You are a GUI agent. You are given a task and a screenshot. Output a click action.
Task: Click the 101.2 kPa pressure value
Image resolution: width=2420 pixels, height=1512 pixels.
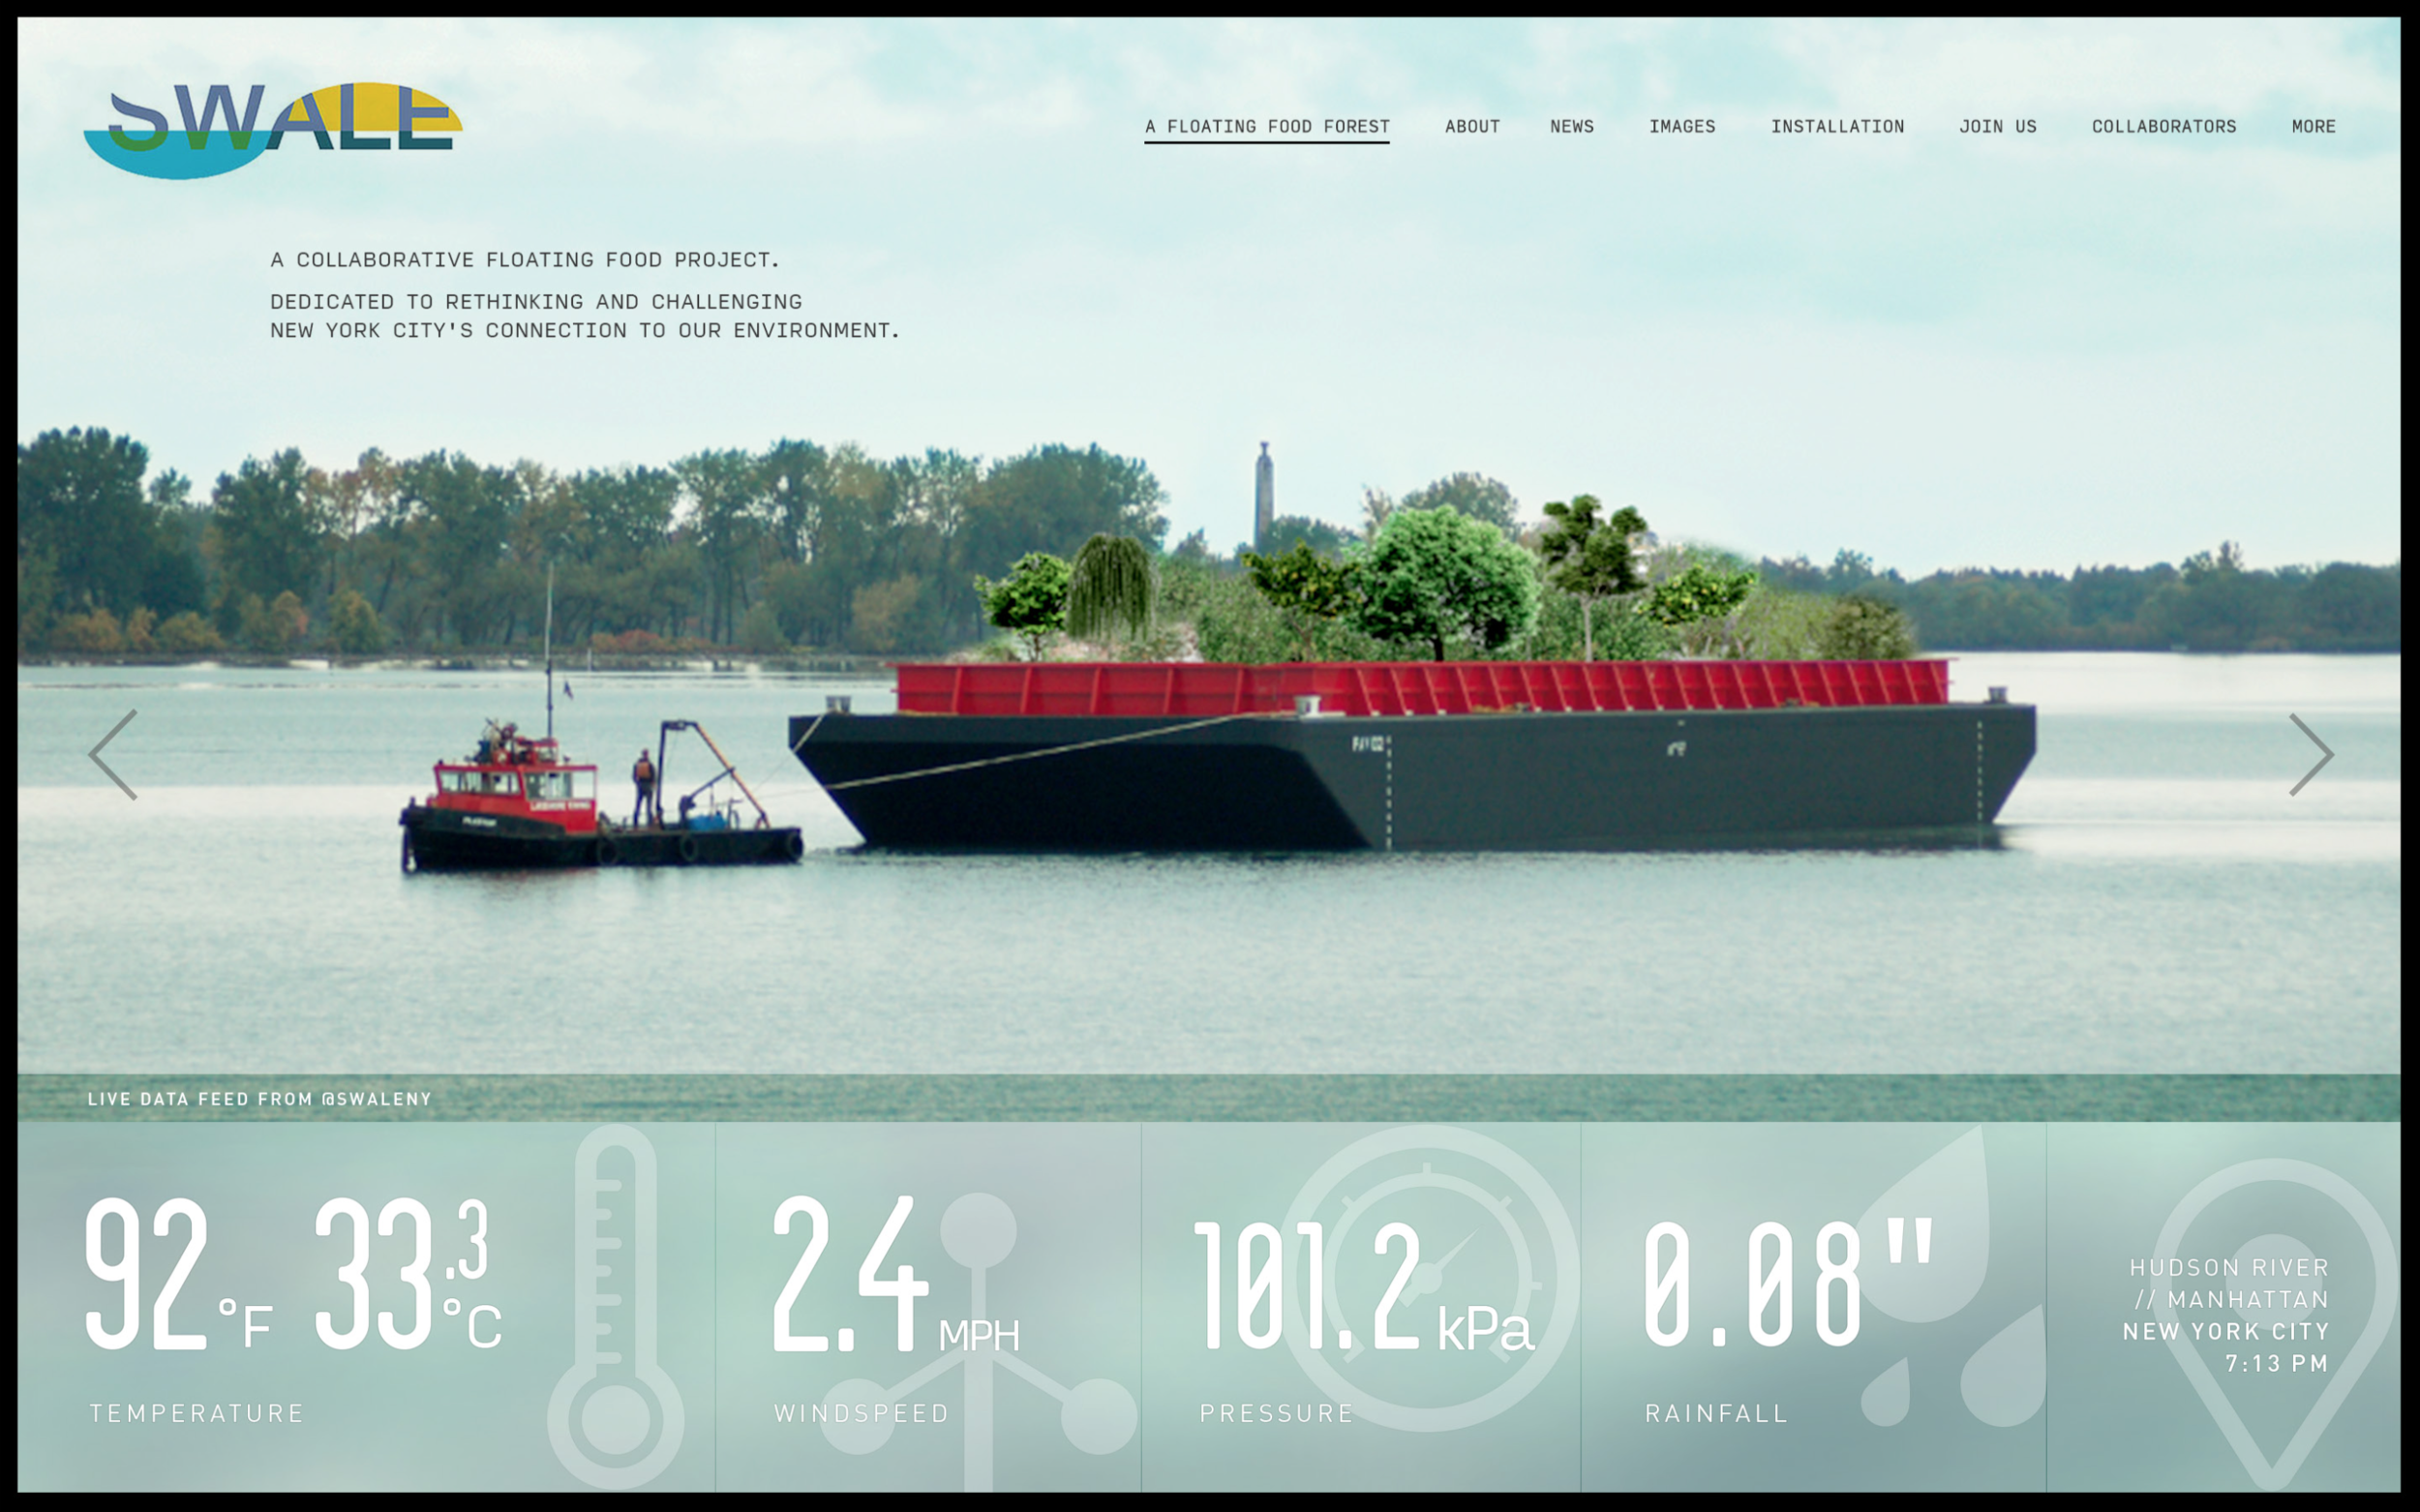(x=1364, y=1286)
